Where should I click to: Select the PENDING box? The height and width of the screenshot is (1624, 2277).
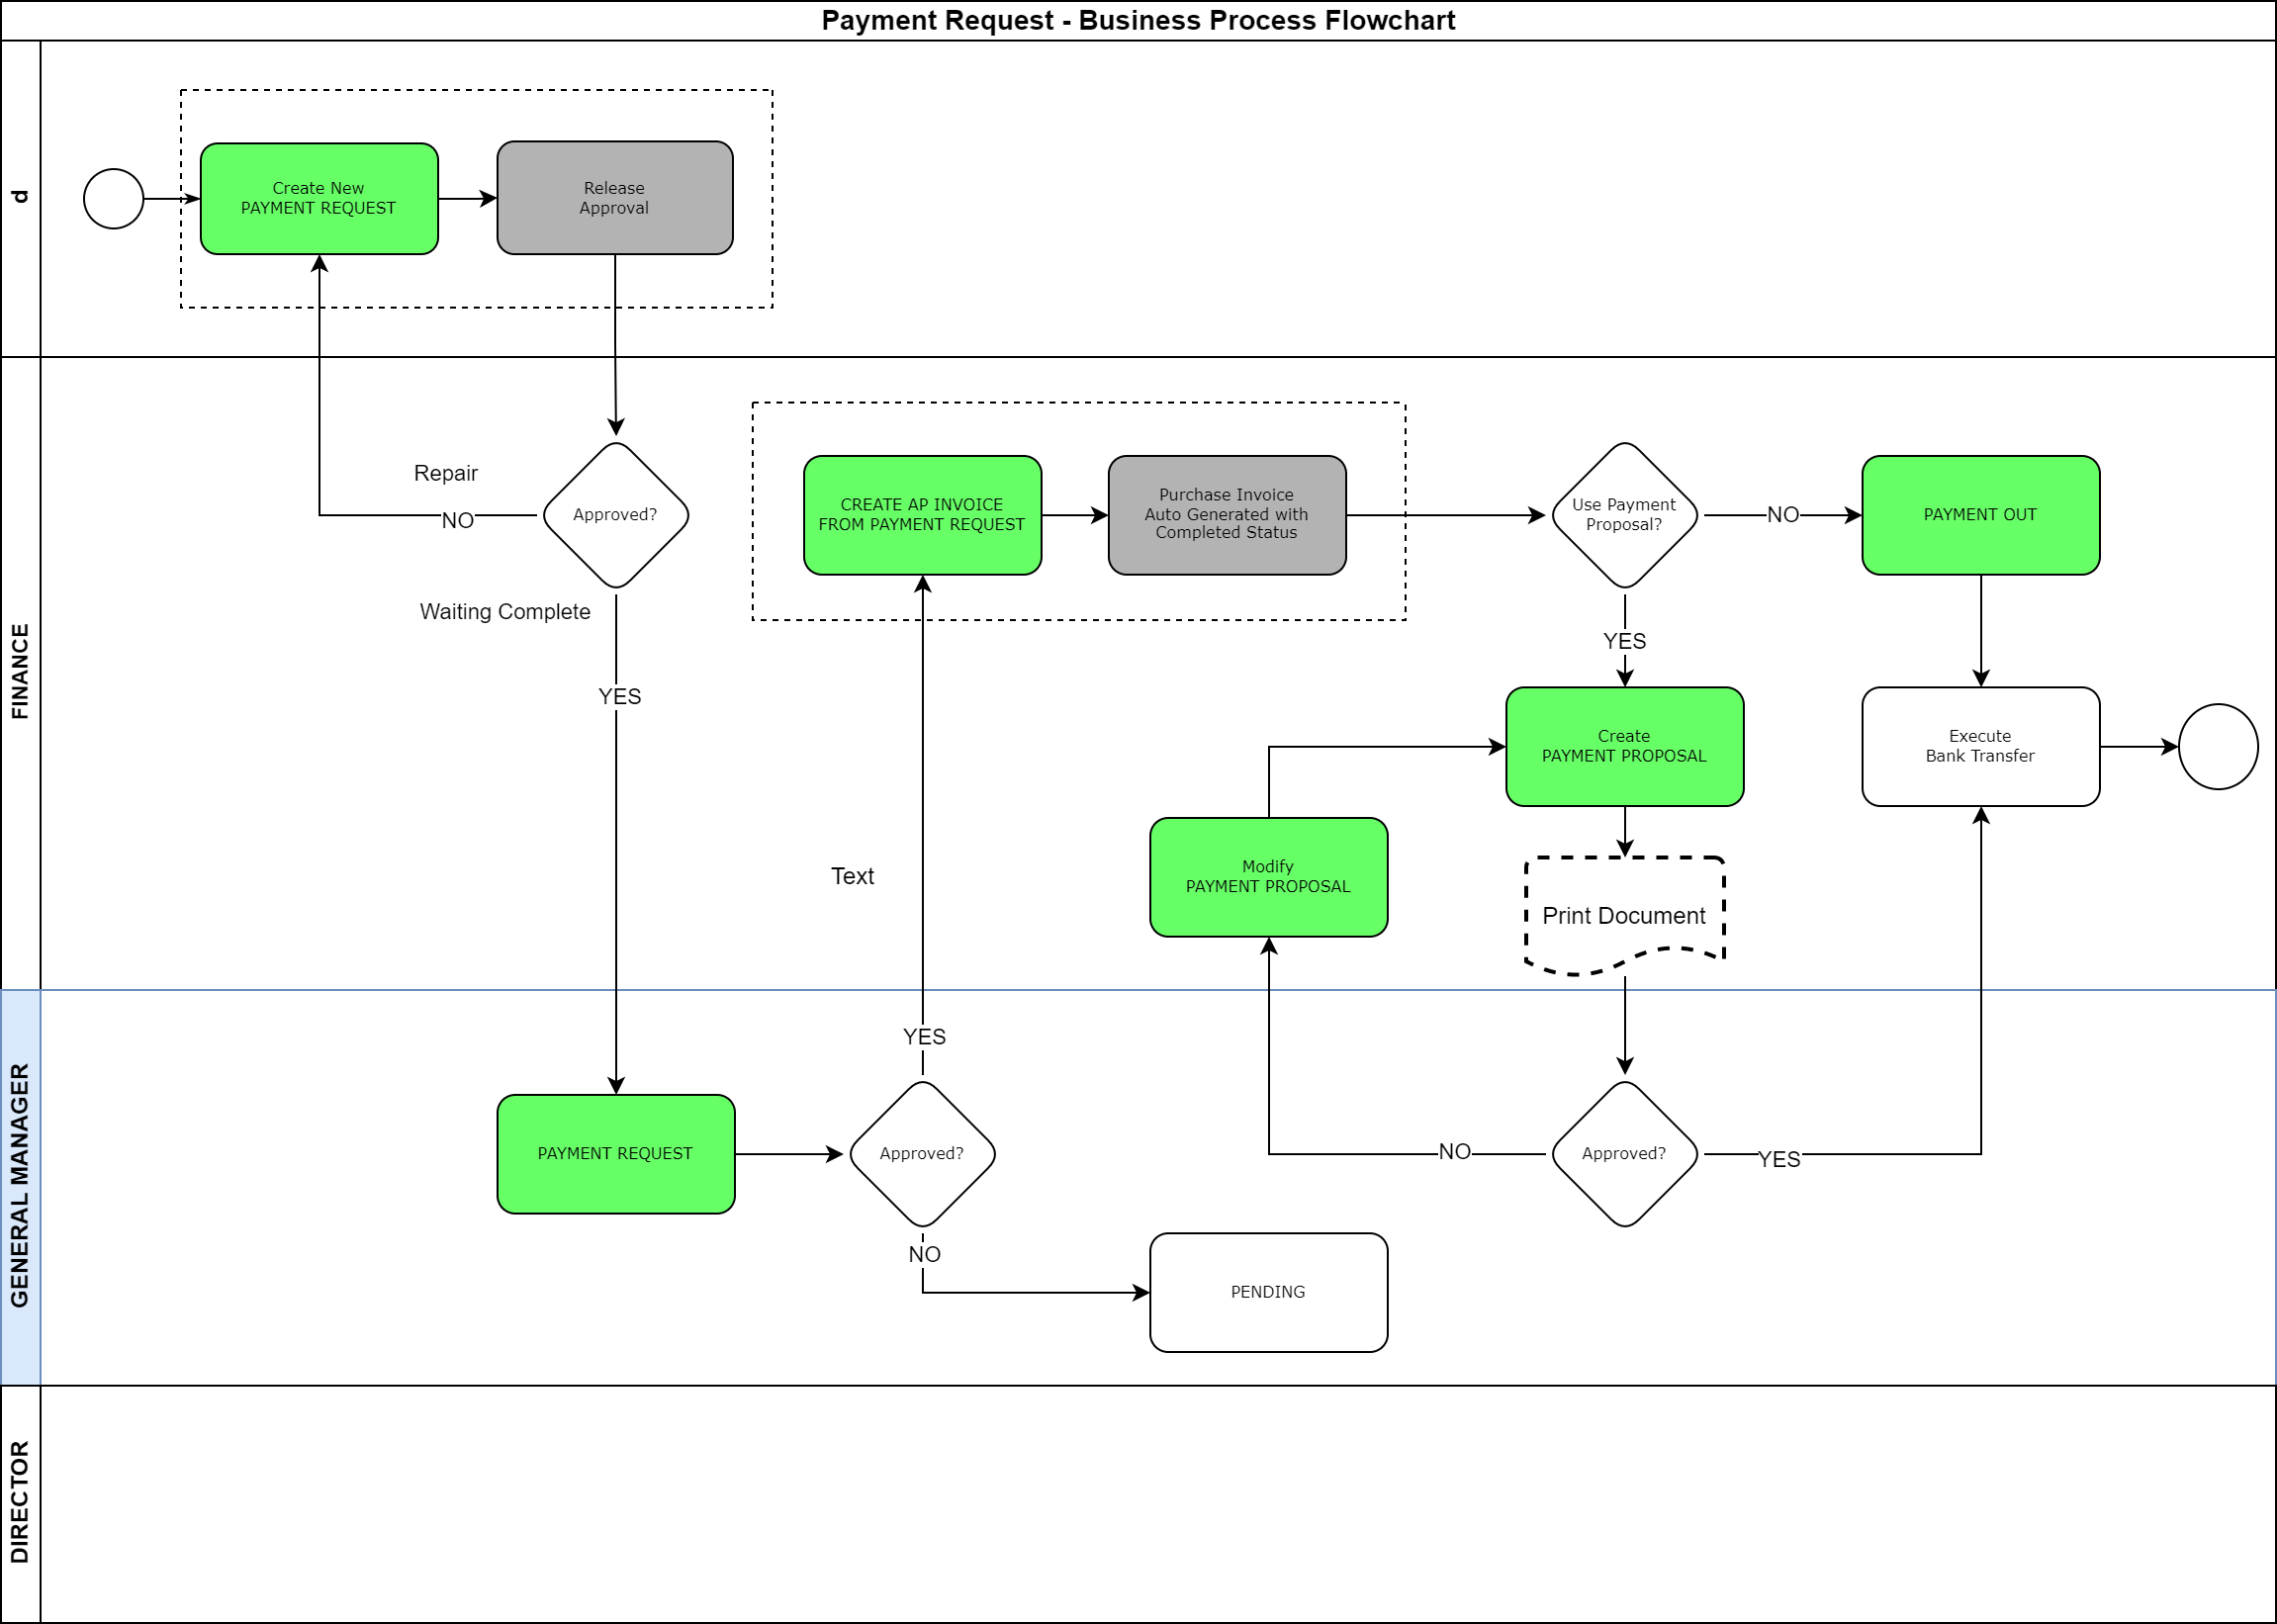(x=1267, y=1292)
